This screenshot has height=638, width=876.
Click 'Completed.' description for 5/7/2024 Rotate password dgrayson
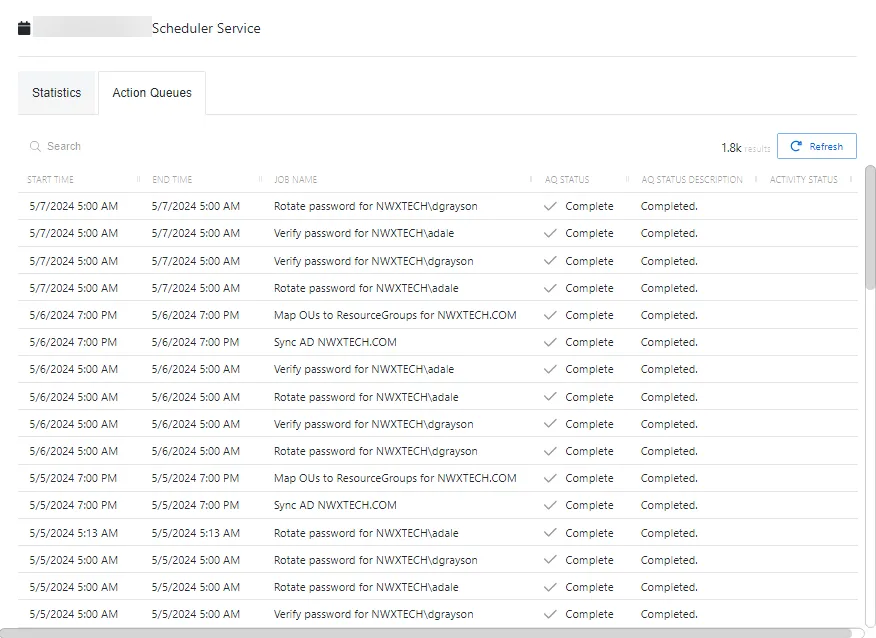tap(669, 206)
